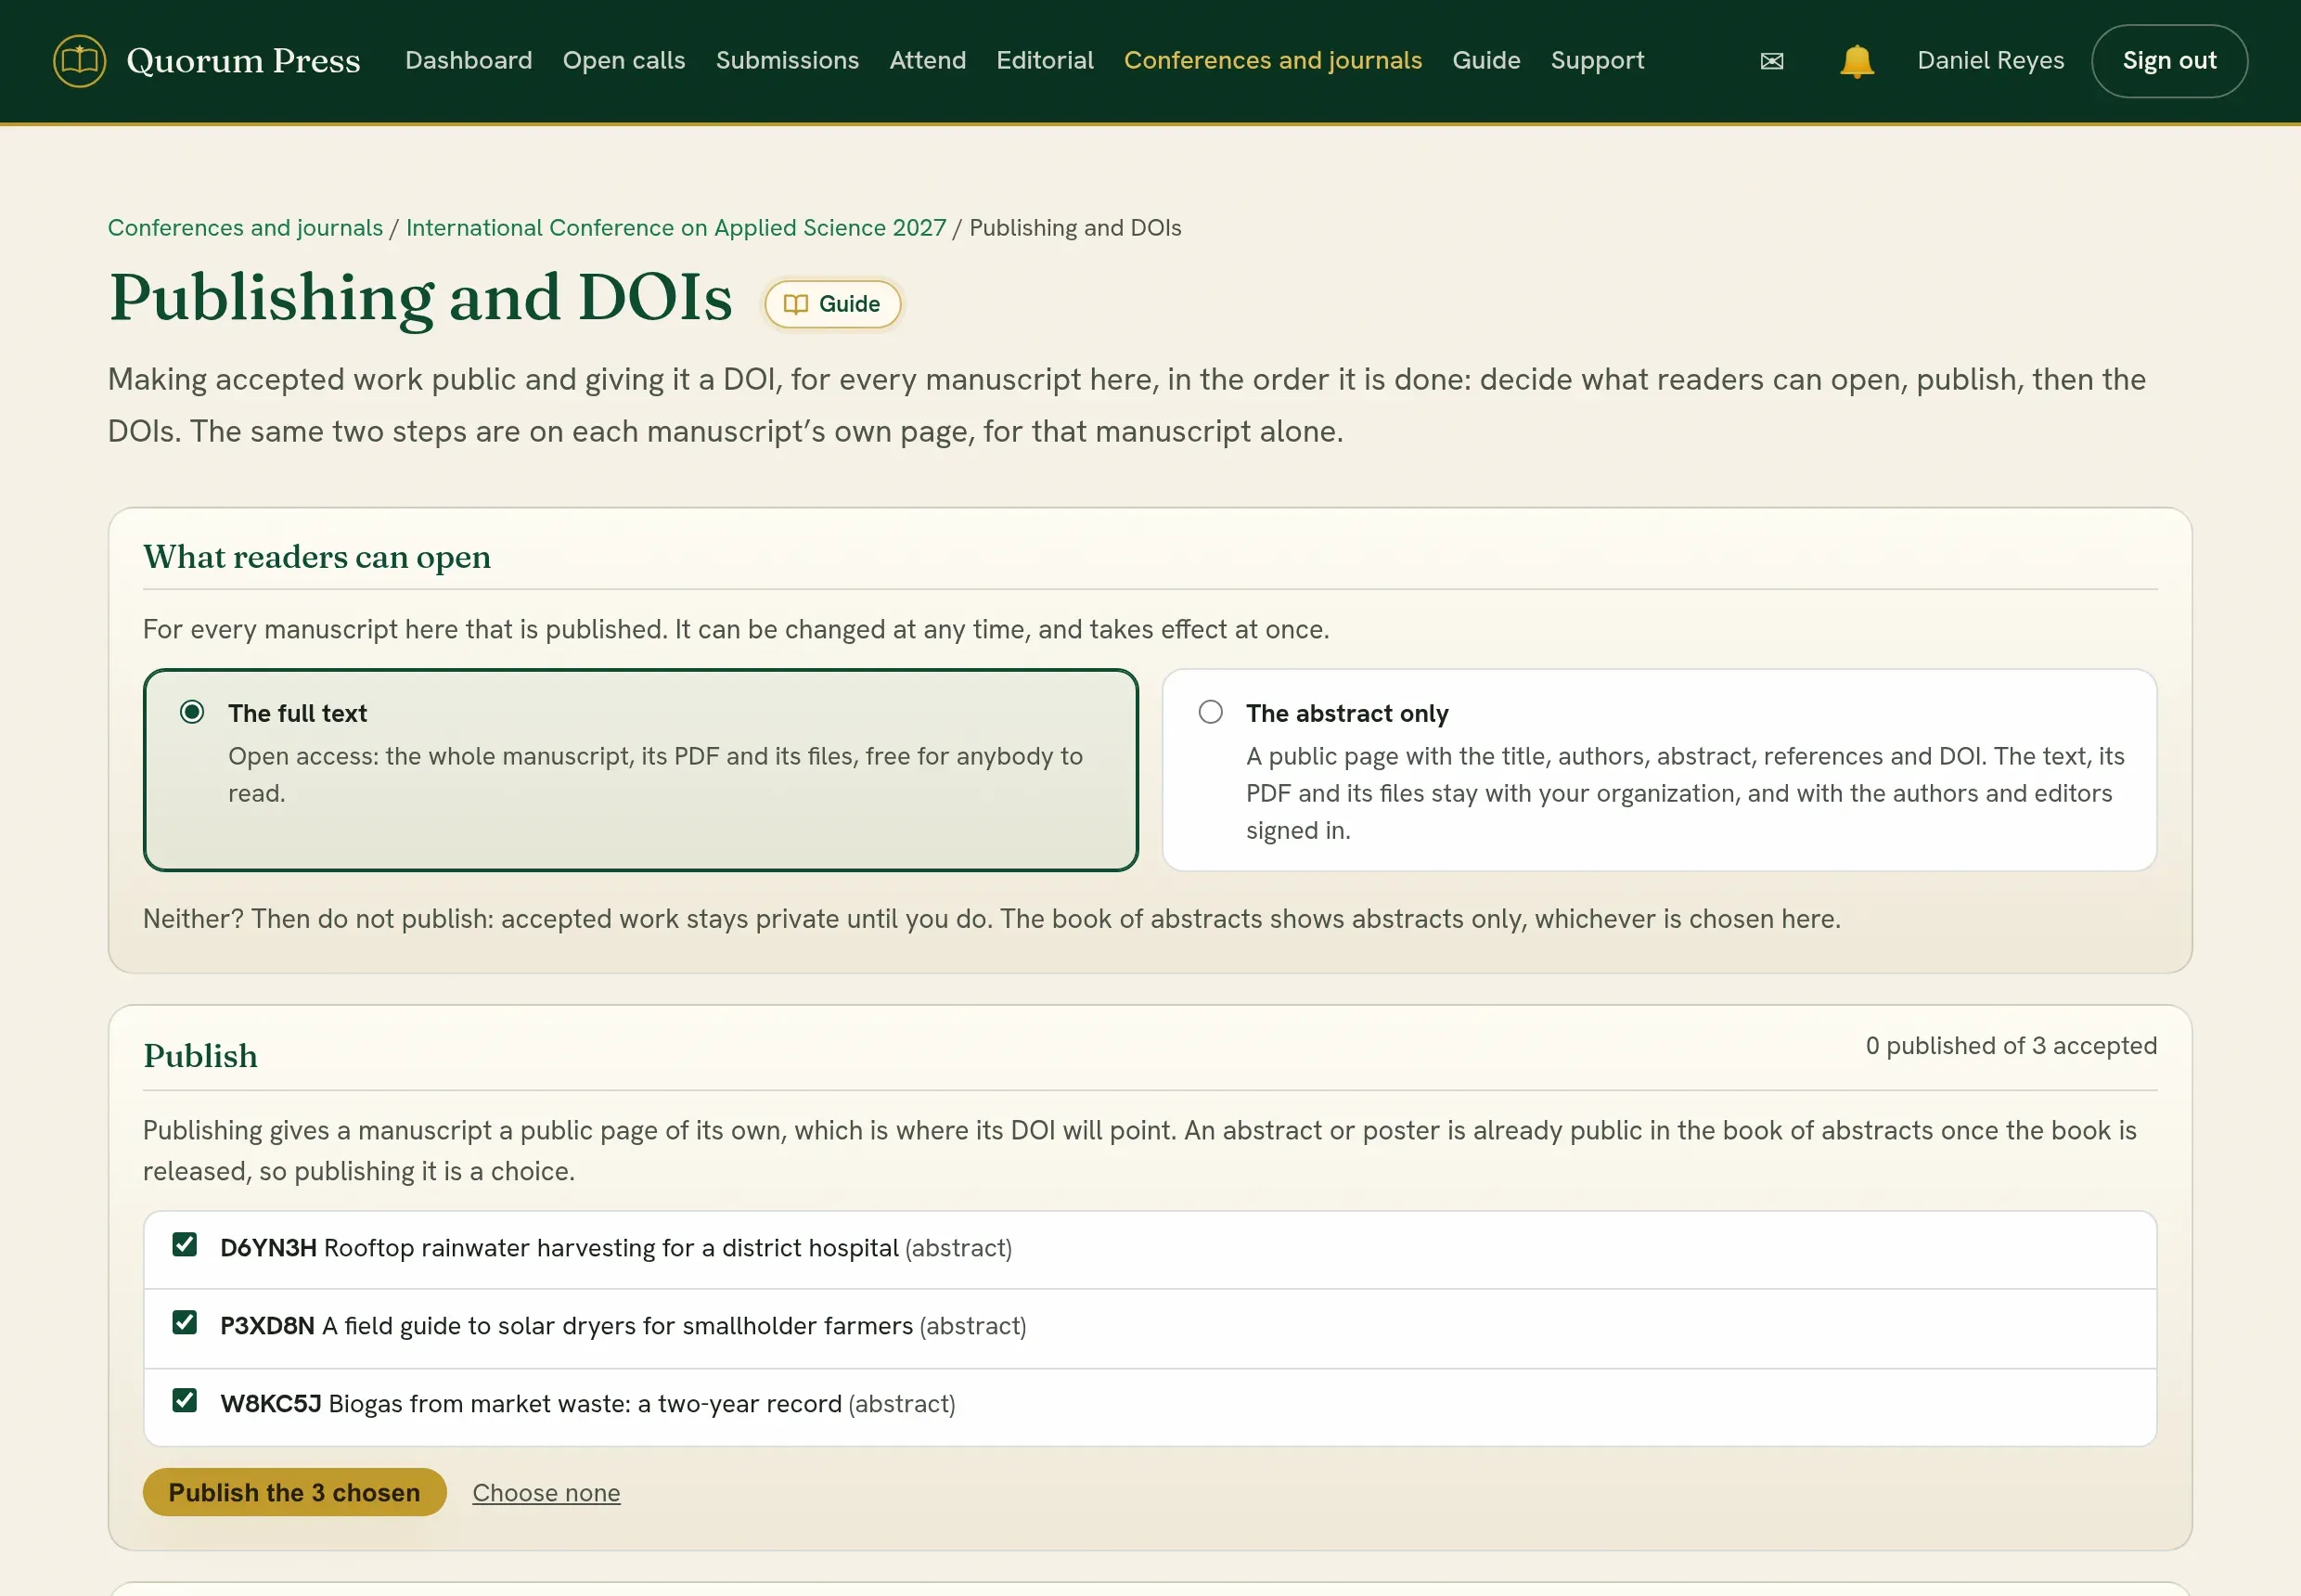Image resolution: width=2301 pixels, height=1596 pixels.
Task: Open Conferences and journals in the nav bar
Action: [x=1272, y=60]
